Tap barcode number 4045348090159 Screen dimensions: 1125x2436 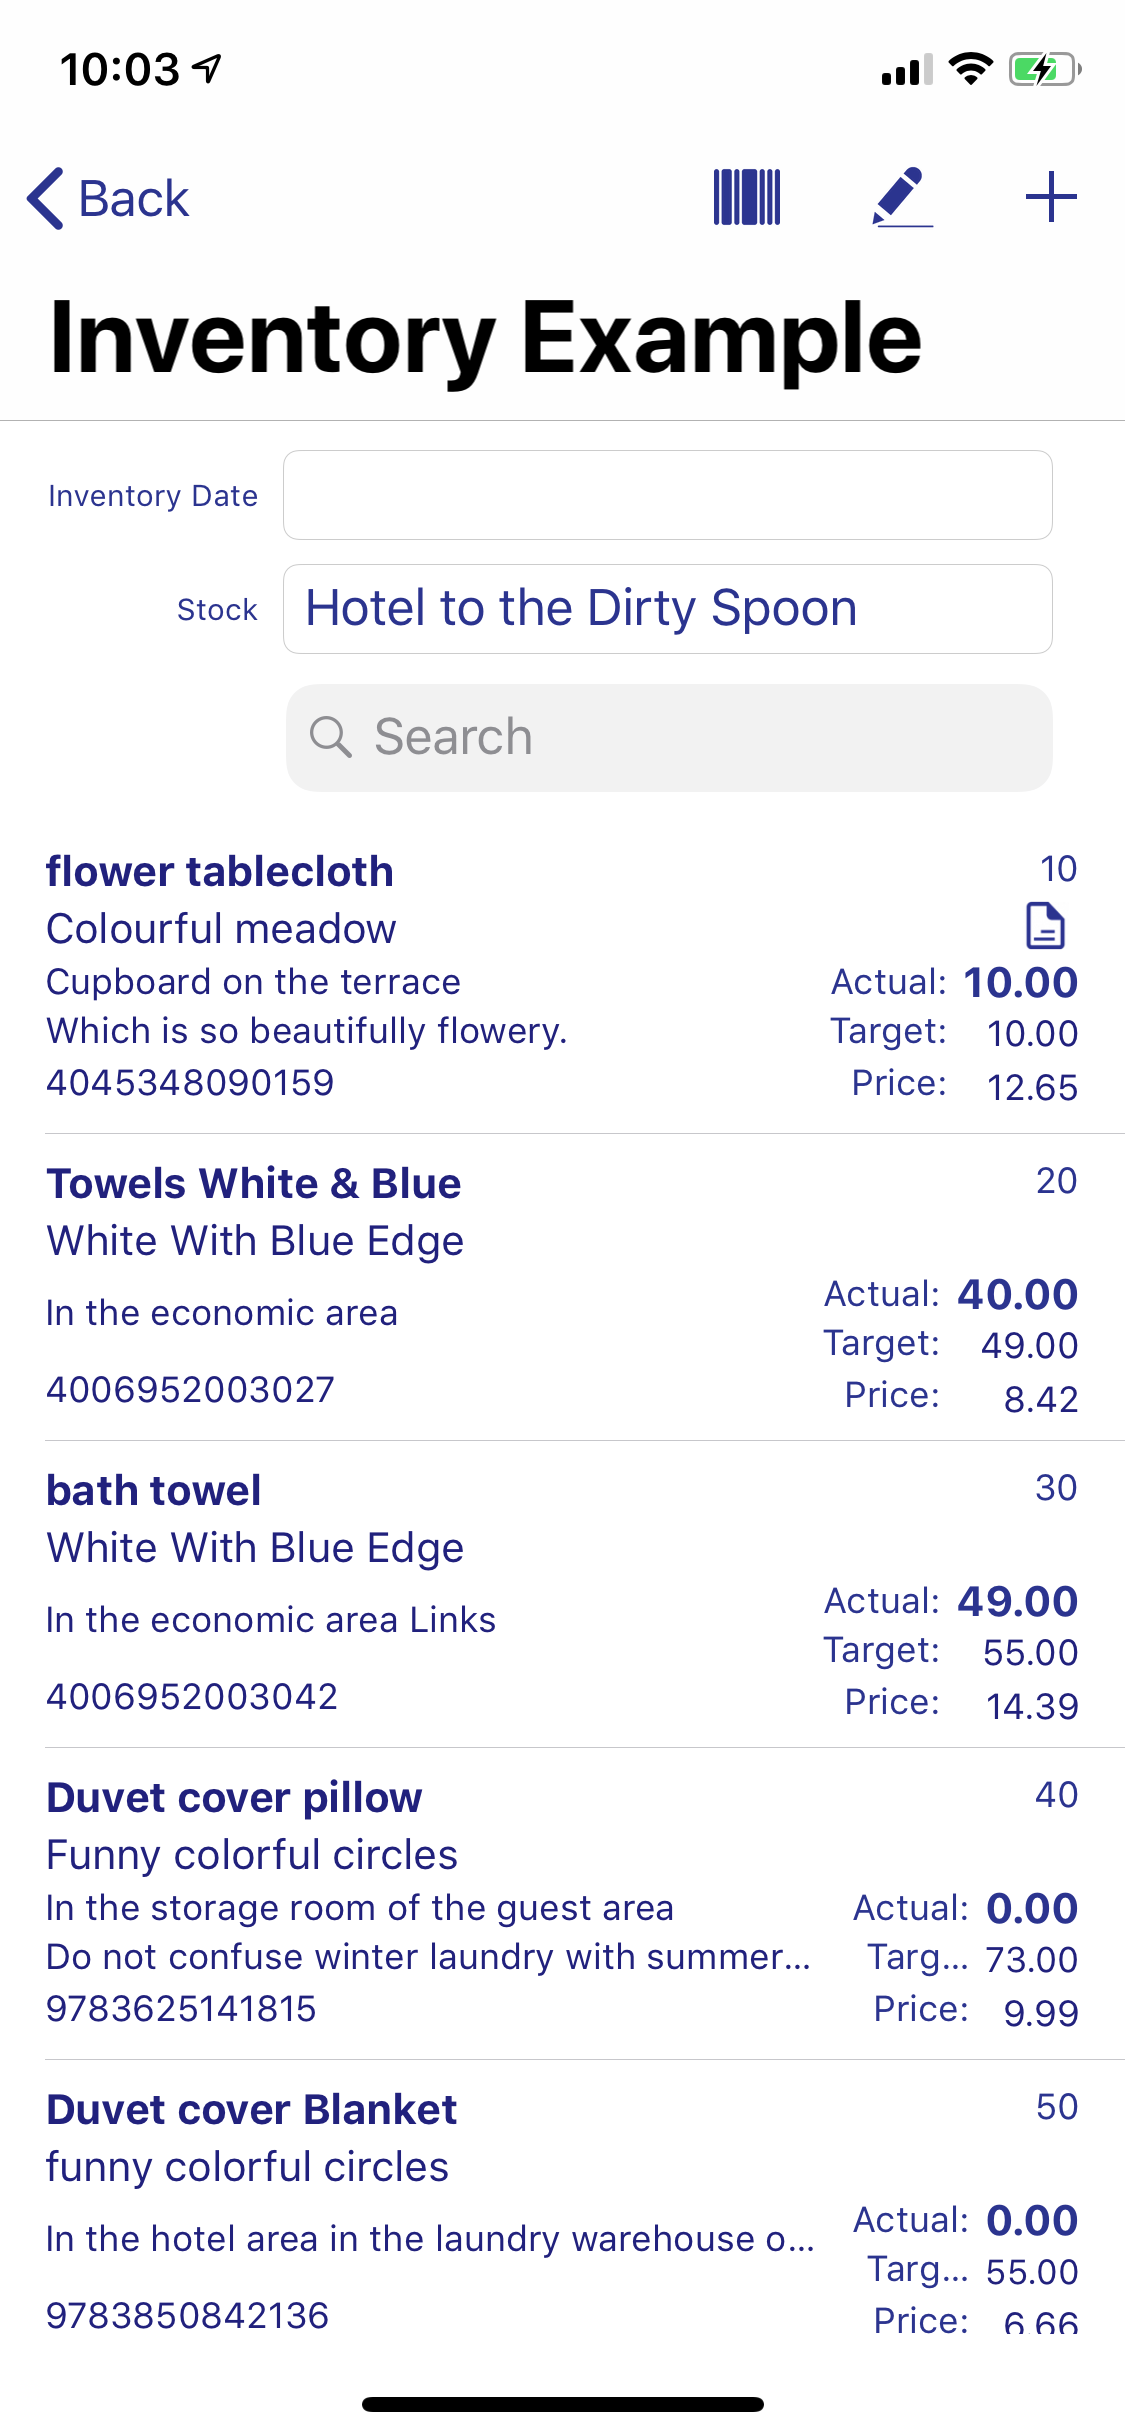click(x=190, y=1083)
